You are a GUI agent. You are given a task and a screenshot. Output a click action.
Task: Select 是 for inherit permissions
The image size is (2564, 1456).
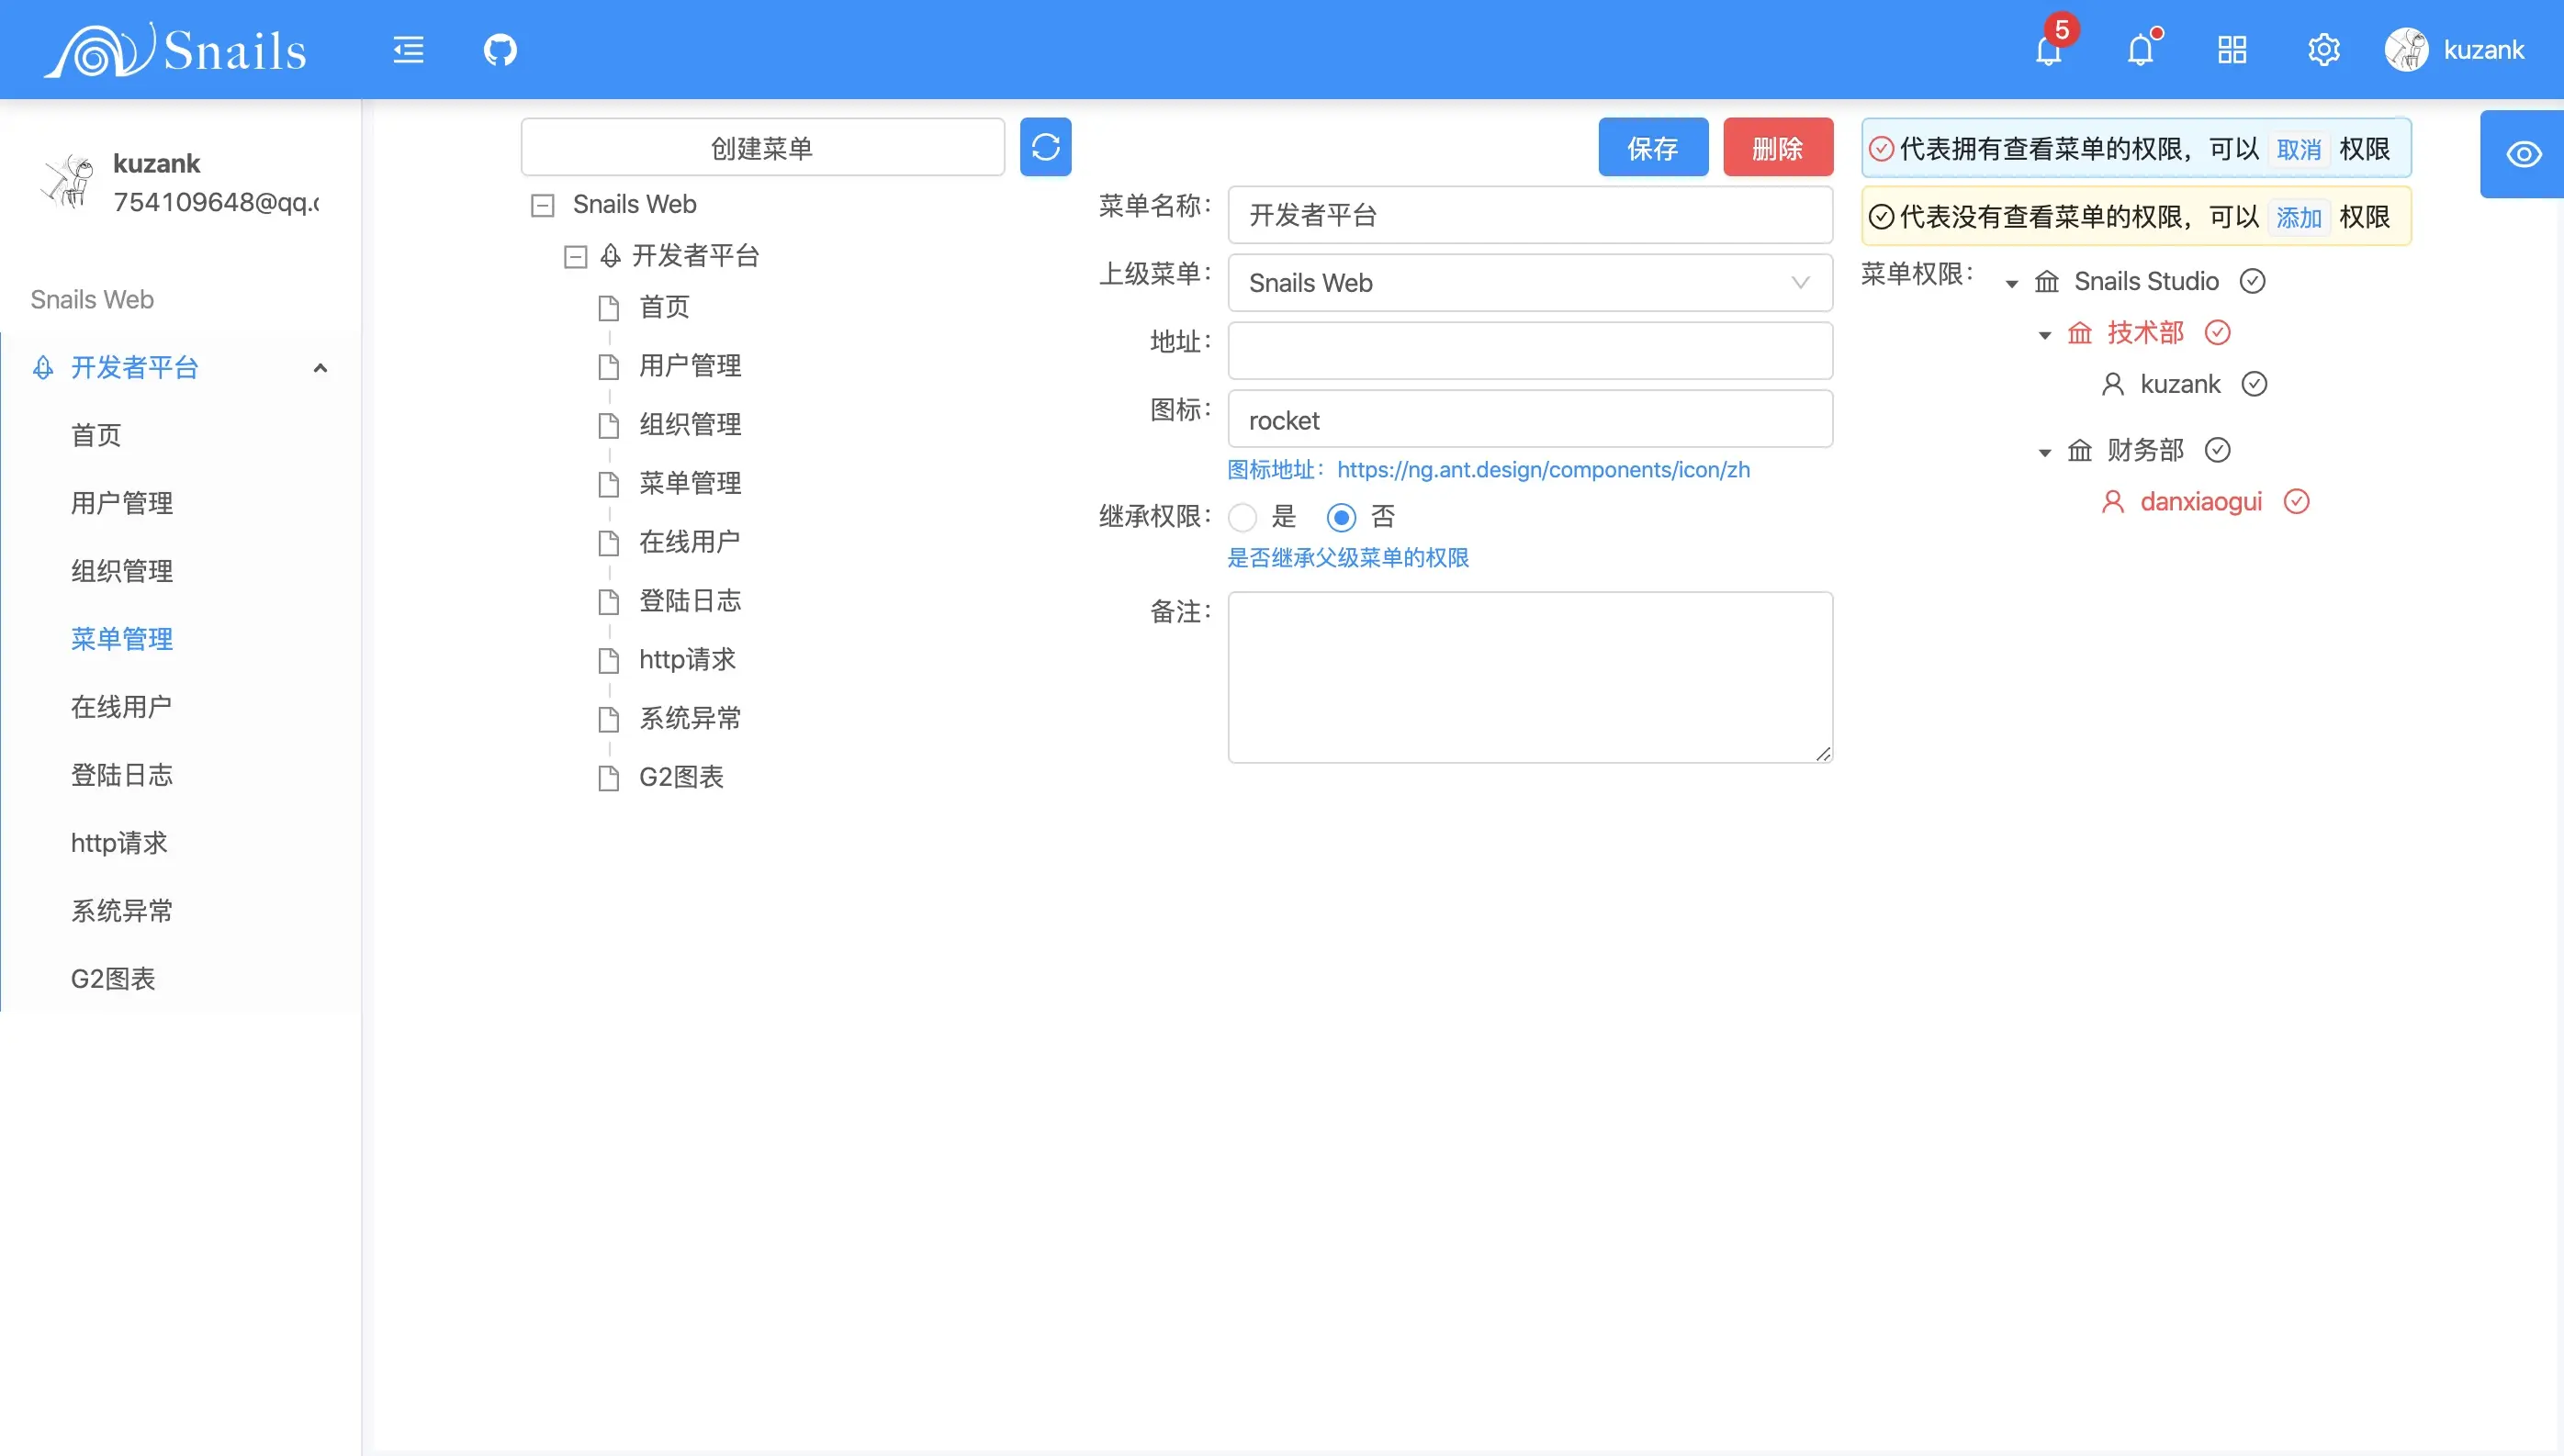(x=1242, y=517)
